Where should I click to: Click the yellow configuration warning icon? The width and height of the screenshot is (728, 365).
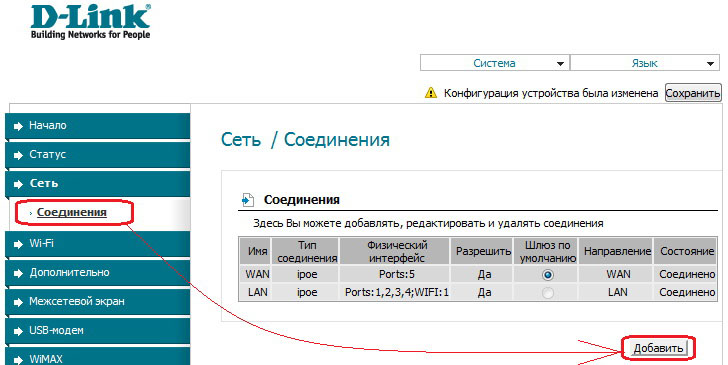tap(431, 93)
